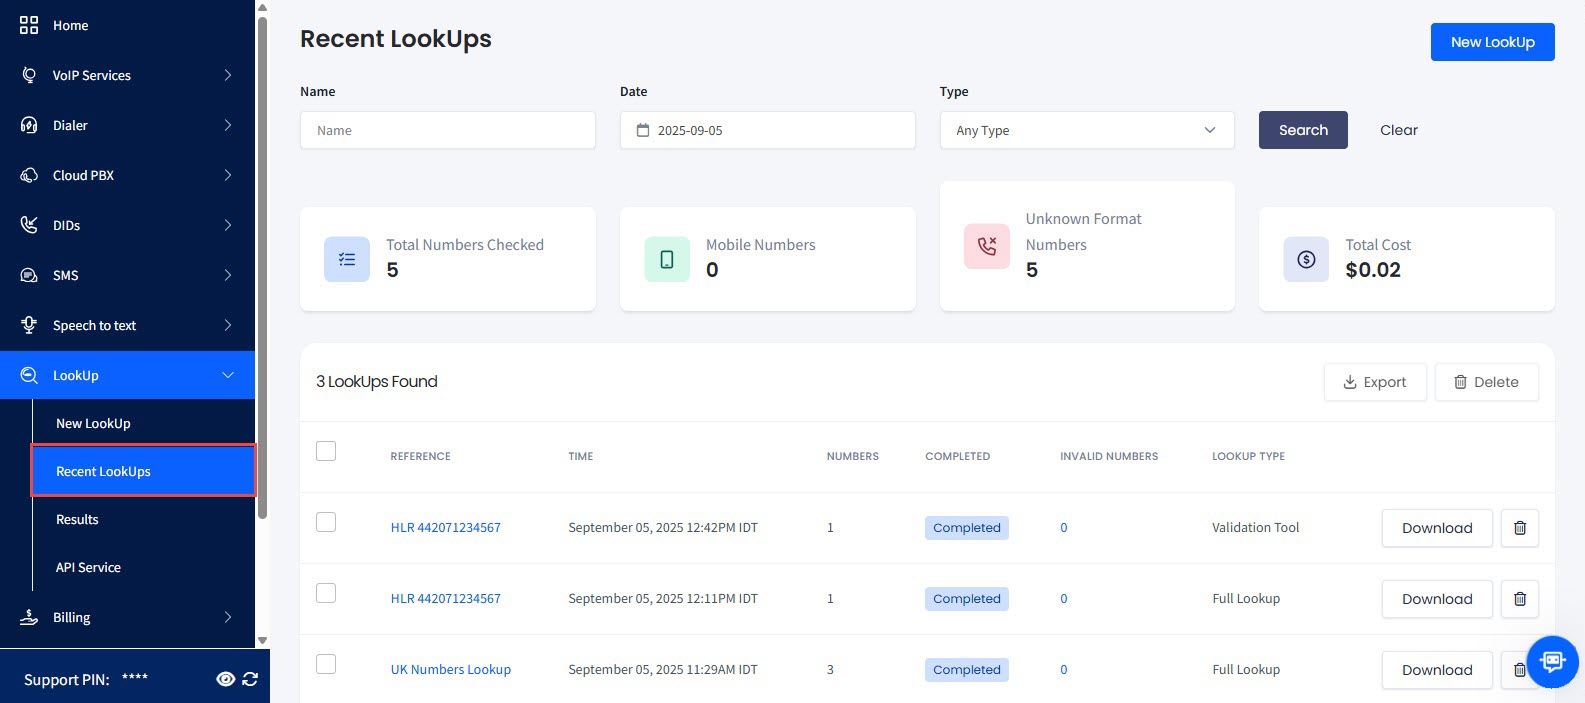
Task: Click the Unknown Format Numbers phone icon
Action: 987,246
